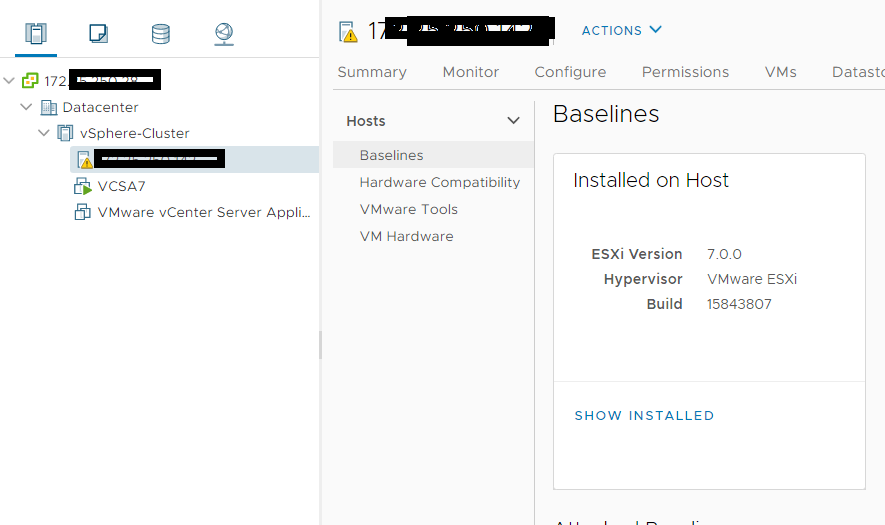Select VM Hardware in Hosts menu
Screen dimensions: 885x525
tap(406, 237)
